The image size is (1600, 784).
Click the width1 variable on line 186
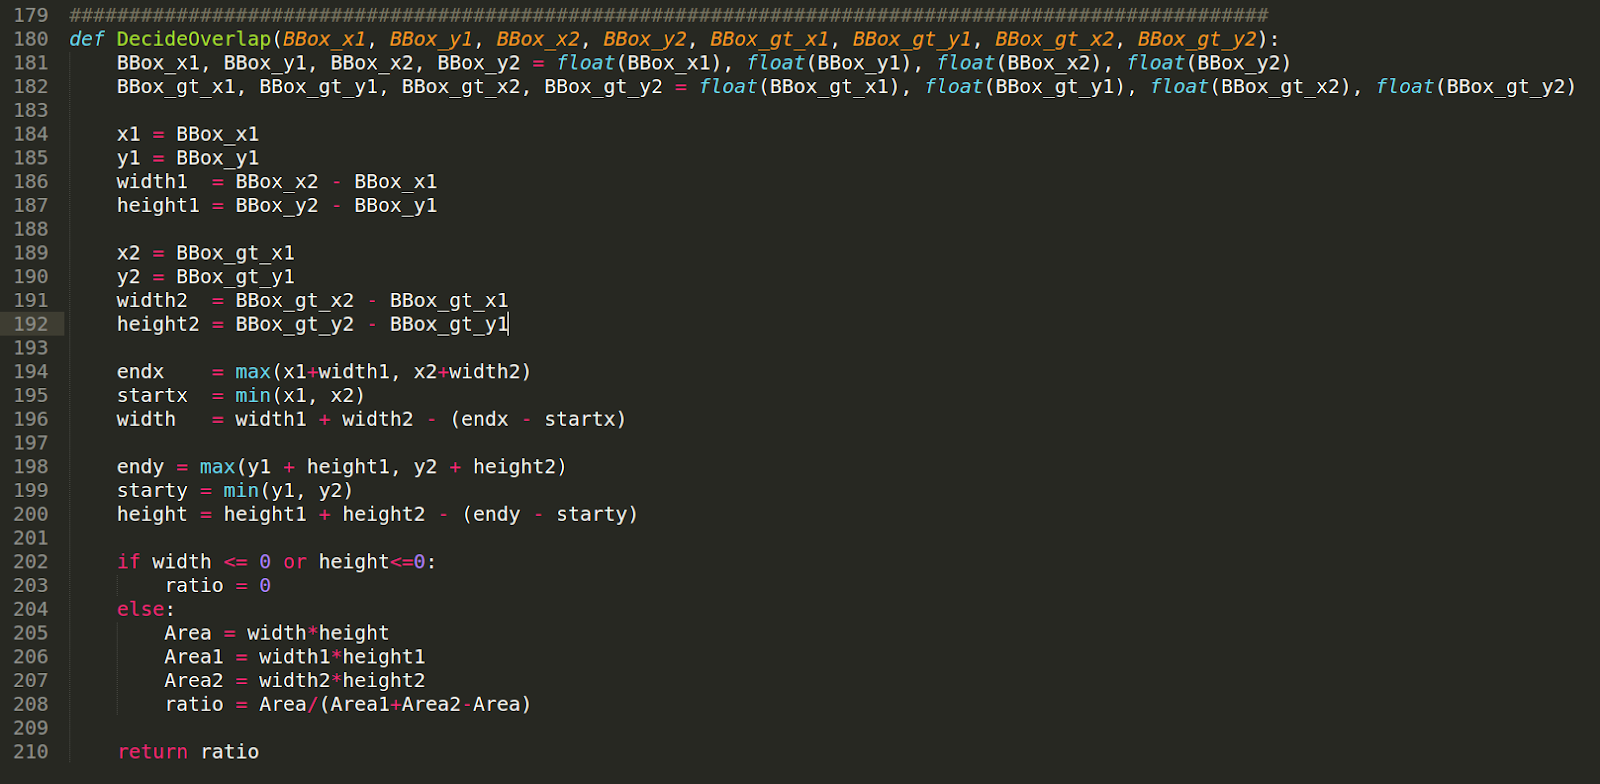coord(152,182)
